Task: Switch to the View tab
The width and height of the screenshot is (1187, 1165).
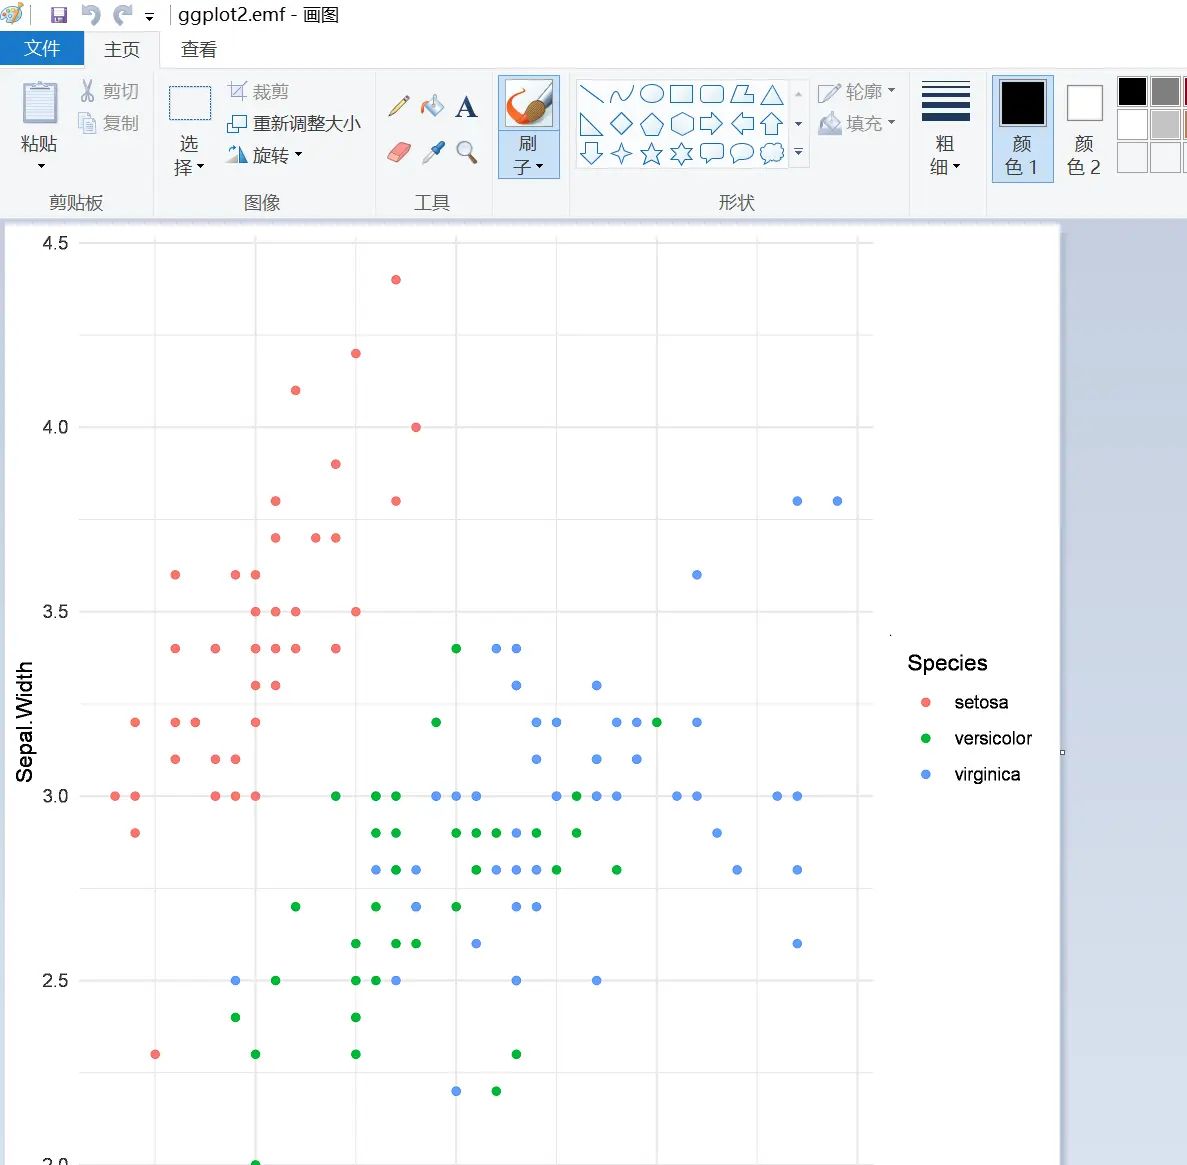Action: pyautogui.click(x=198, y=49)
